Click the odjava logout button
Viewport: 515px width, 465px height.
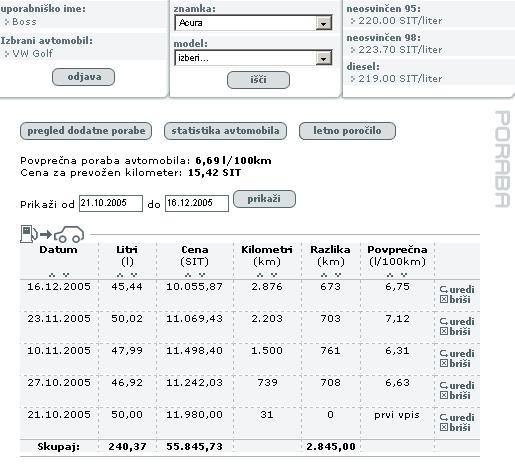click(83, 77)
